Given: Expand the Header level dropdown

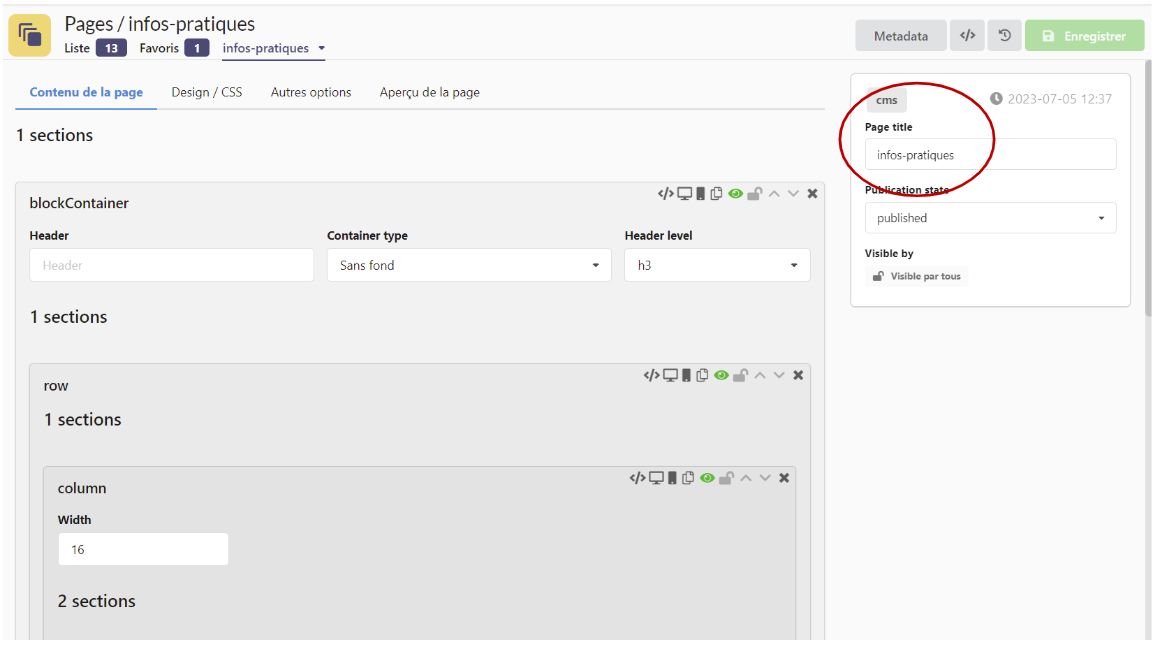Looking at the screenshot, I should click(x=717, y=266).
